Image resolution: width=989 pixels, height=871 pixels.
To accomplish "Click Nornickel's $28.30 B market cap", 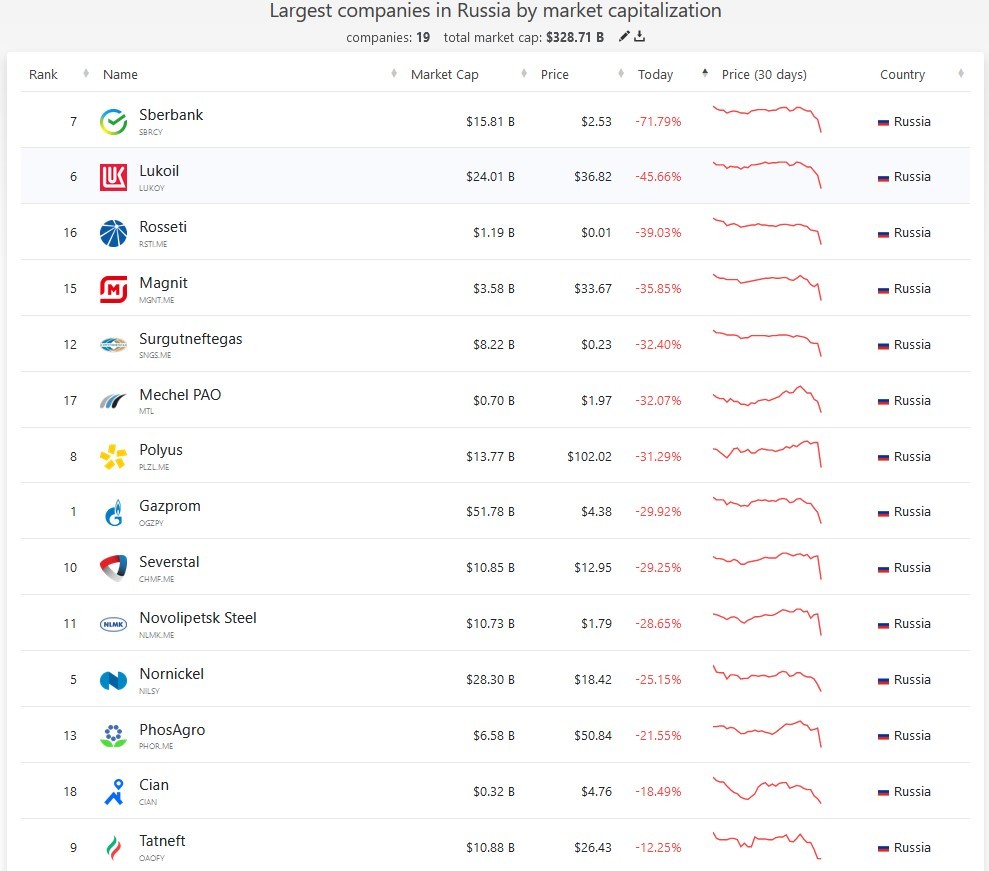I will tap(490, 680).
